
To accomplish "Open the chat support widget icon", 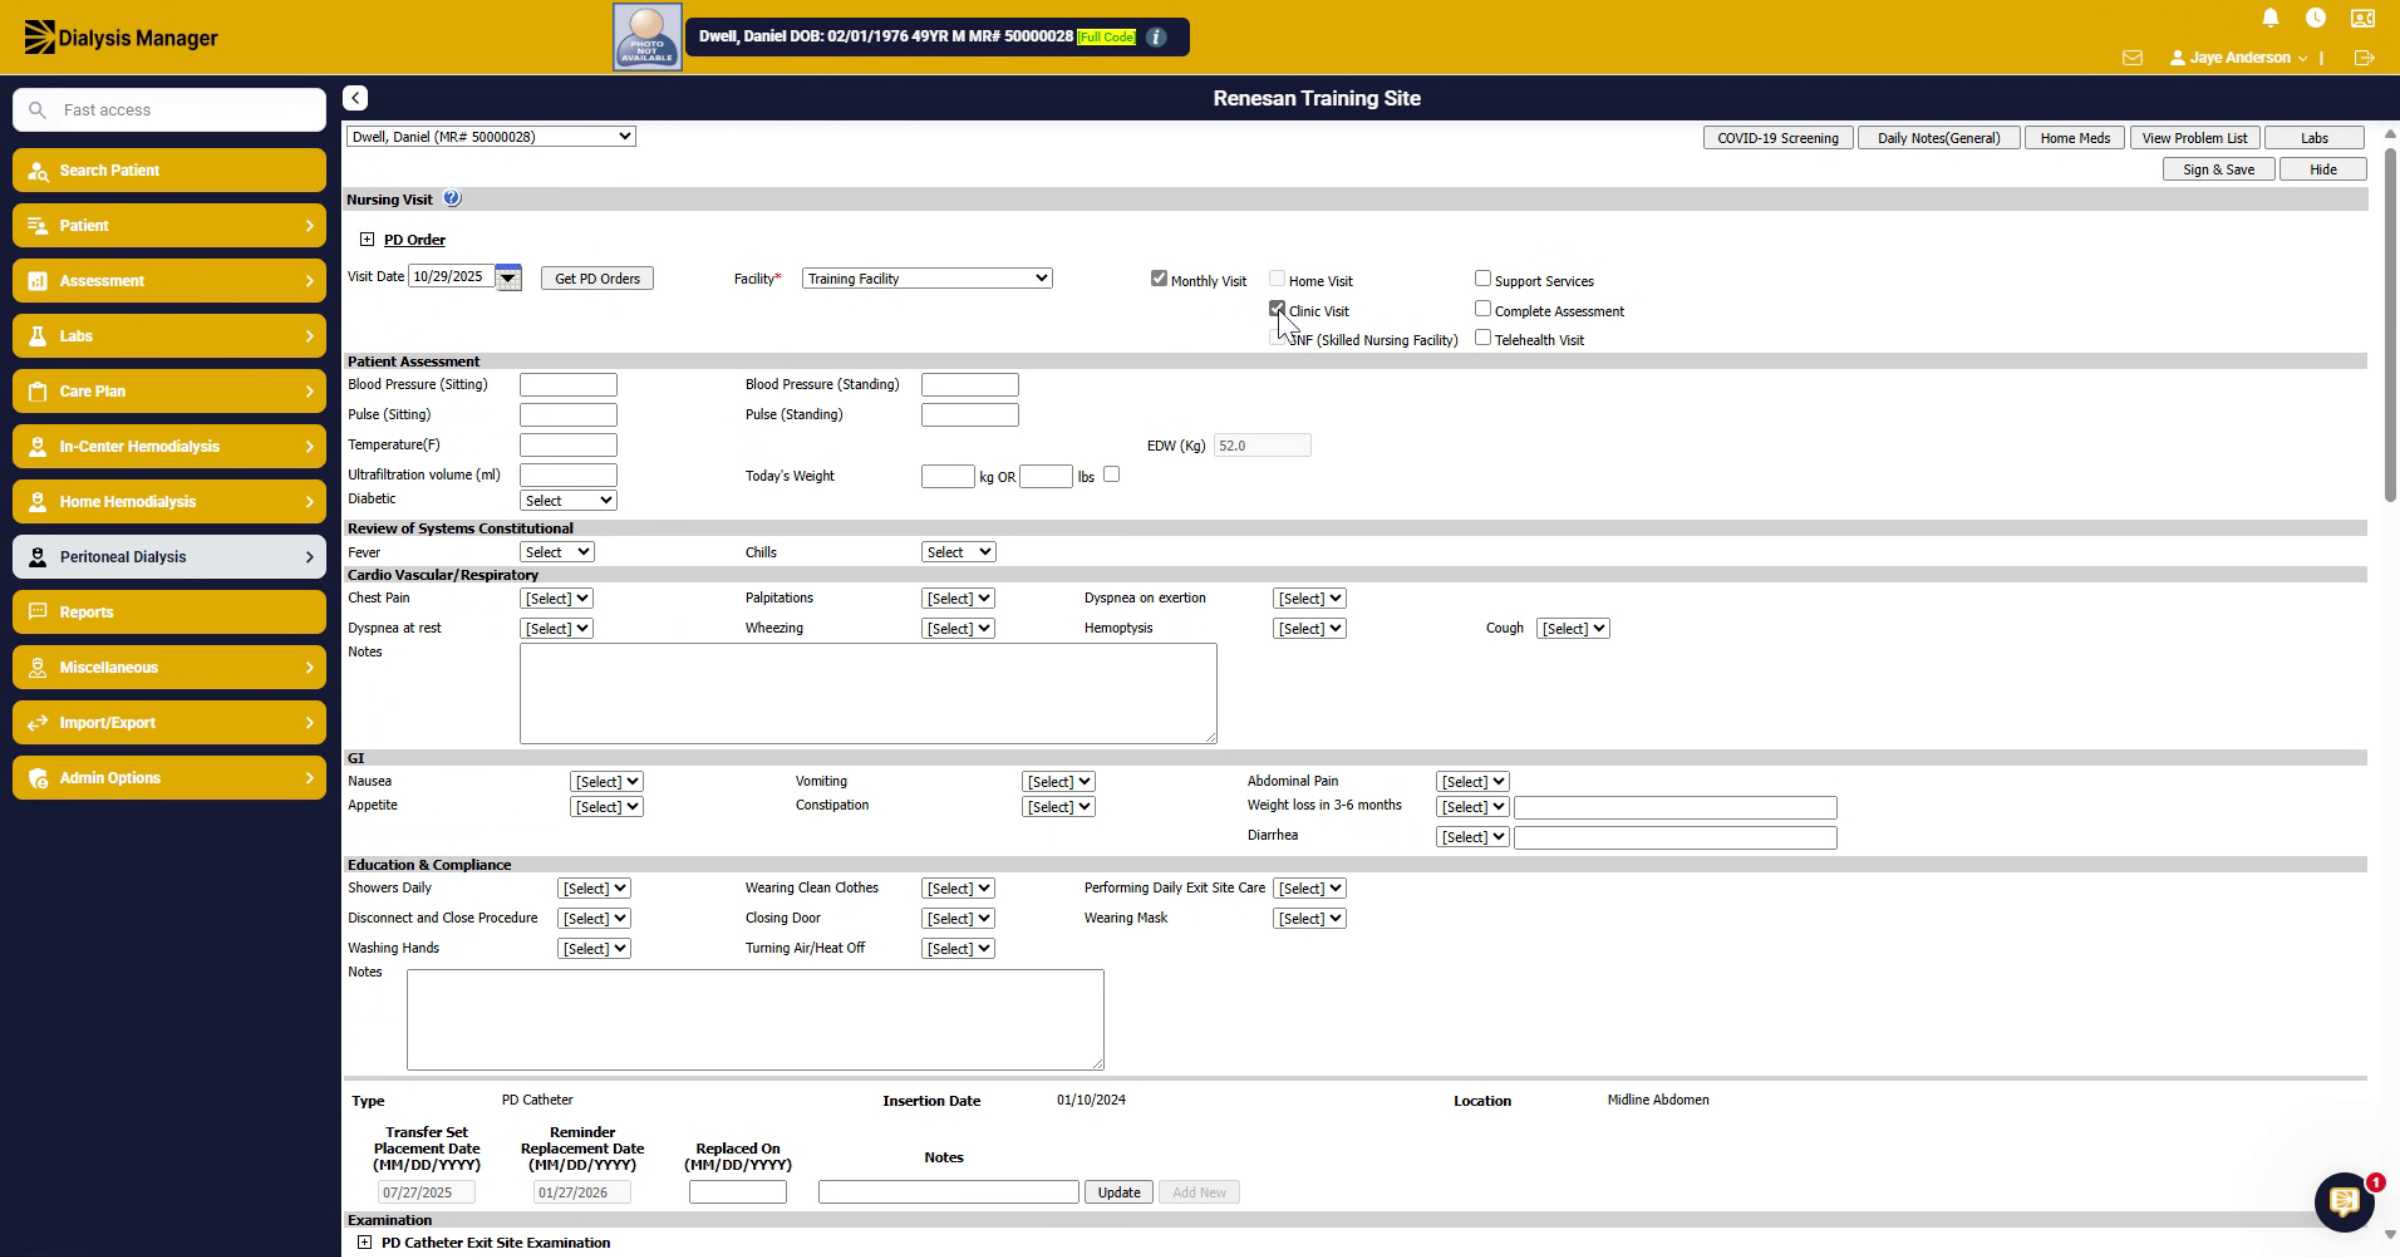I will (x=2344, y=1201).
